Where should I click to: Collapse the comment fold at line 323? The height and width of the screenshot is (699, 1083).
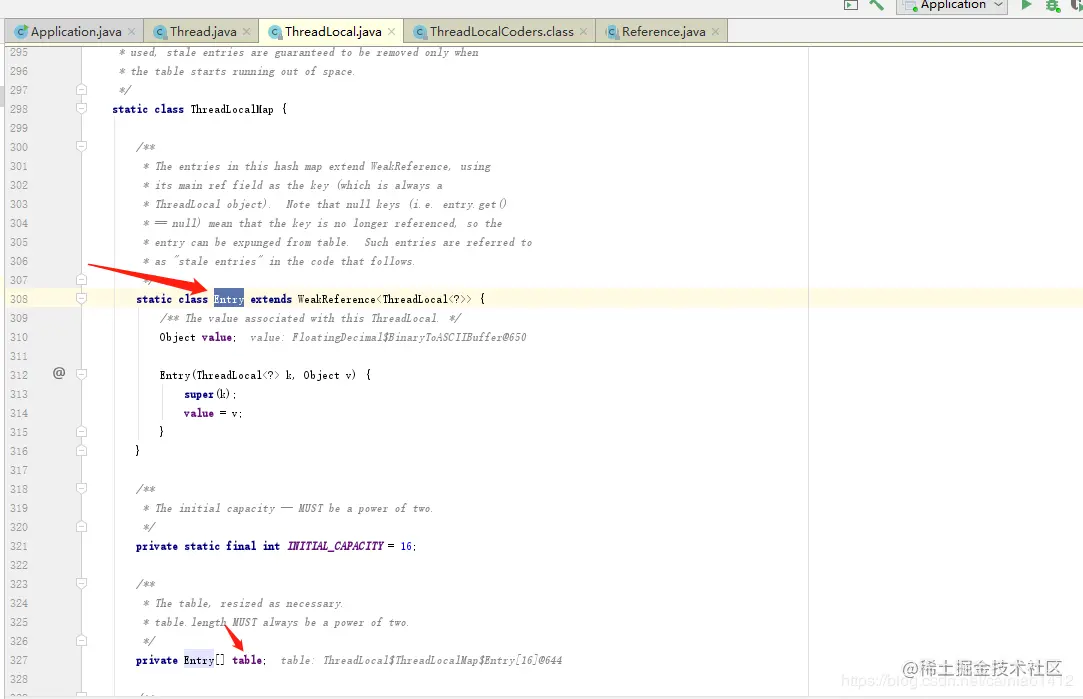point(82,584)
